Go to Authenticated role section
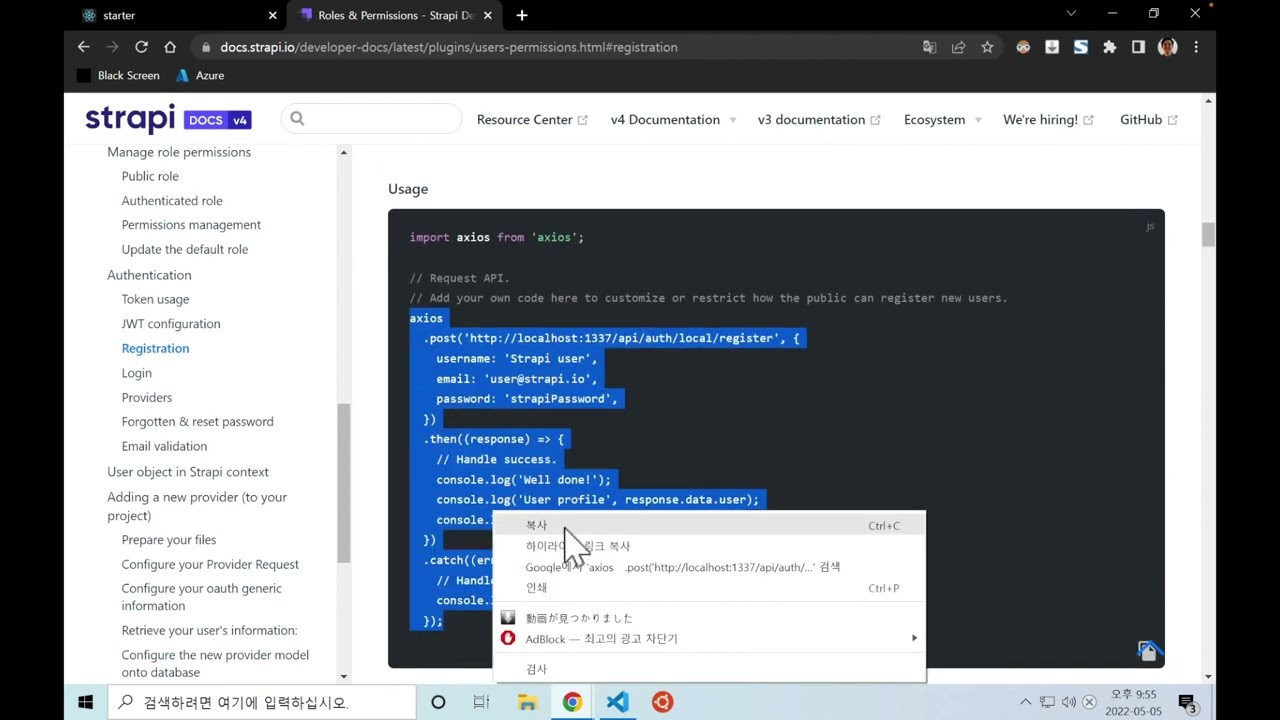The height and width of the screenshot is (720, 1280). tap(172, 201)
